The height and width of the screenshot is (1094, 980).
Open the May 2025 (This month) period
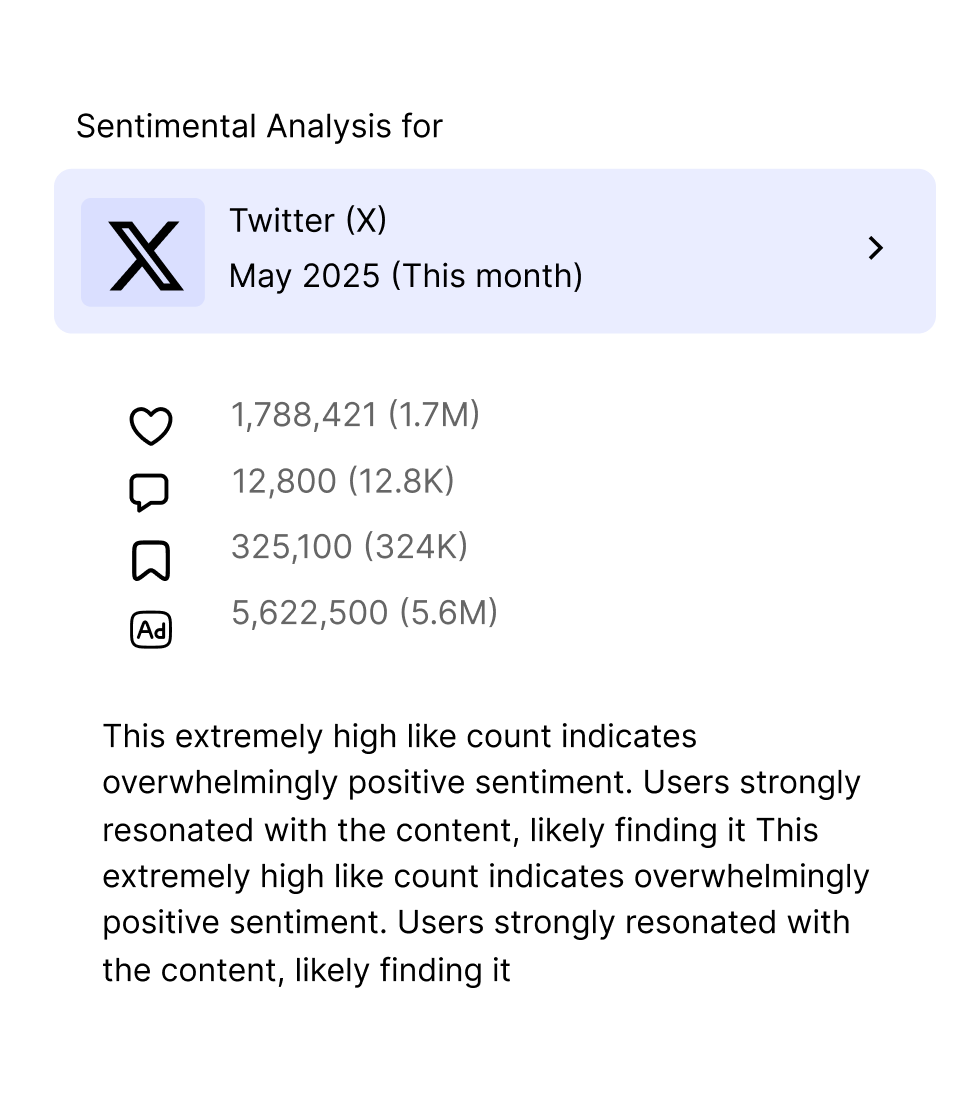pos(406,276)
